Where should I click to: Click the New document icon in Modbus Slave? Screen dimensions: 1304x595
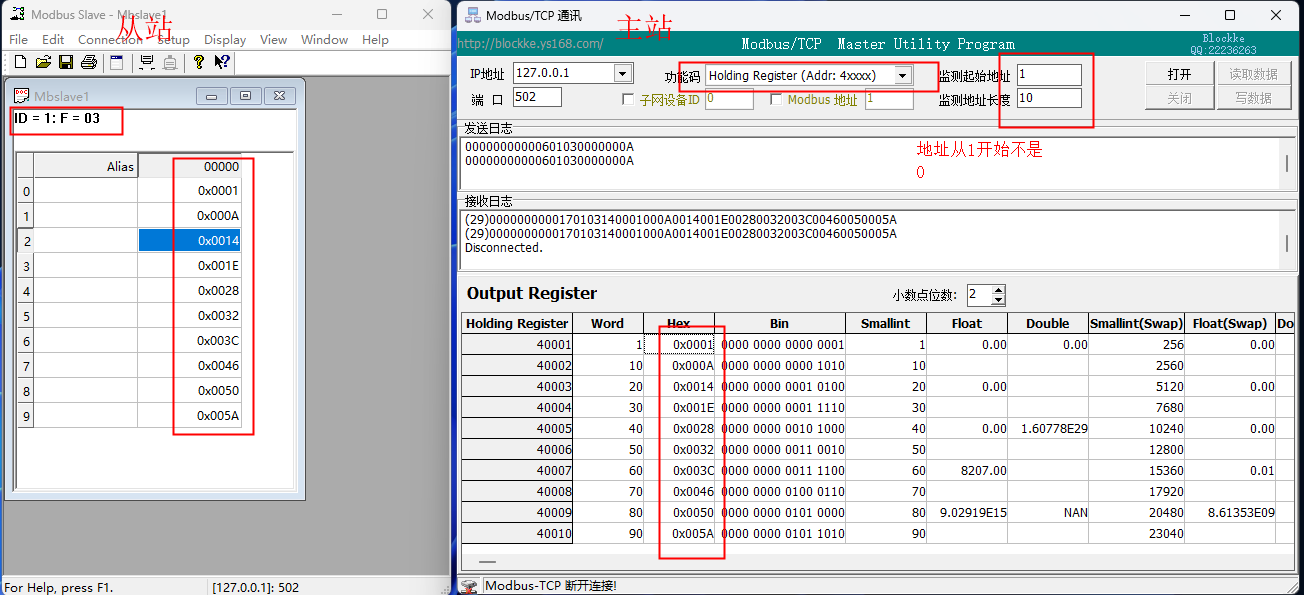click(20, 62)
